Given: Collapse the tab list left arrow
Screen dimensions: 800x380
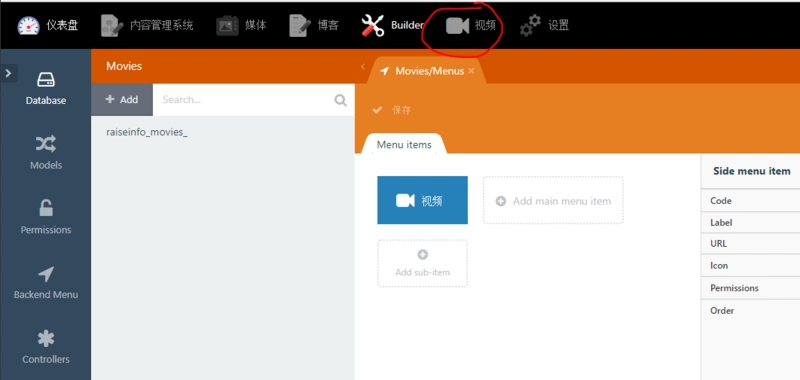Looking at the screenshot, I should point(363,66).
